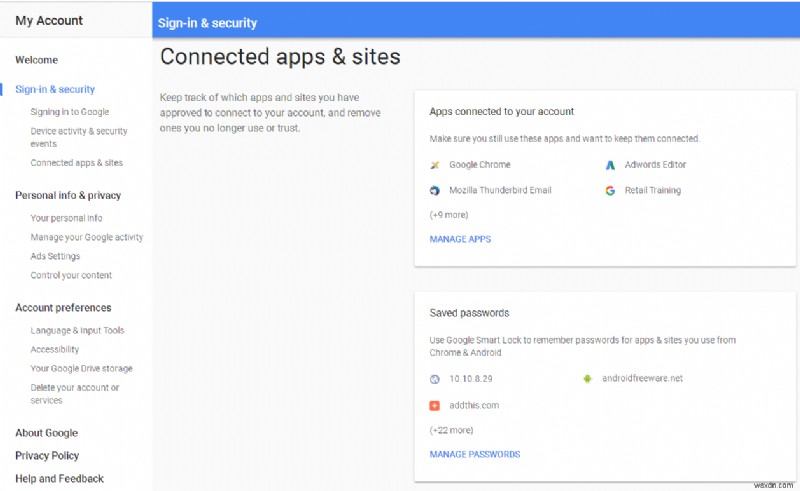Open Your personal info
This screenshot has width=800, height=491.
66,218
